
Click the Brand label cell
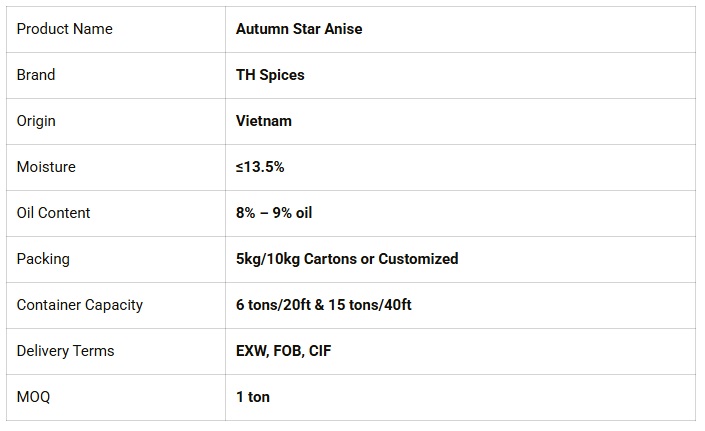[x=36, y=75]
